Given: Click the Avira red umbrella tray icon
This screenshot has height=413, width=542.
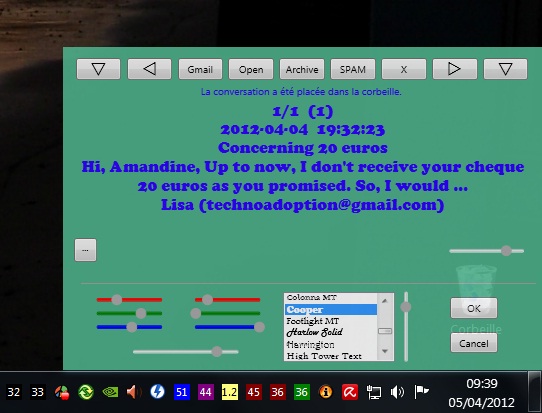Looking at the screenshot, I should pyautogui.click(x=349, y=392).
